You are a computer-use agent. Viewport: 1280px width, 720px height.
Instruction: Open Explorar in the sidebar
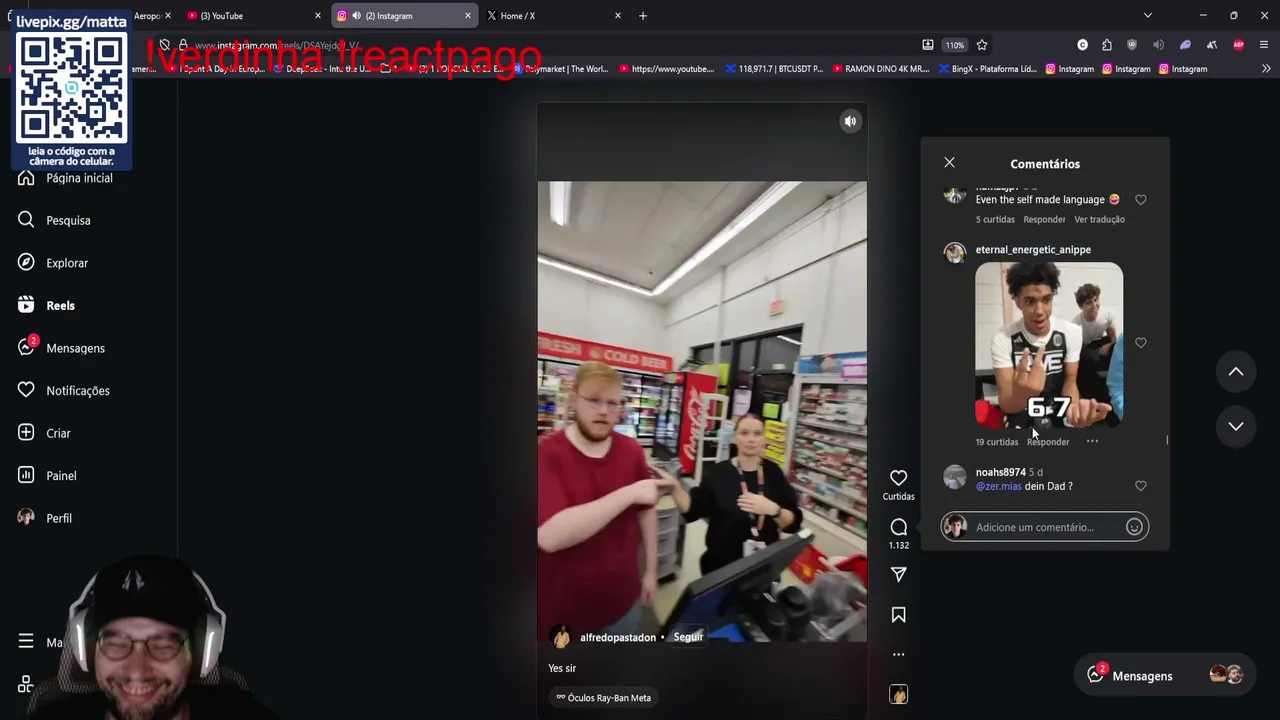(x=53, y=263)
